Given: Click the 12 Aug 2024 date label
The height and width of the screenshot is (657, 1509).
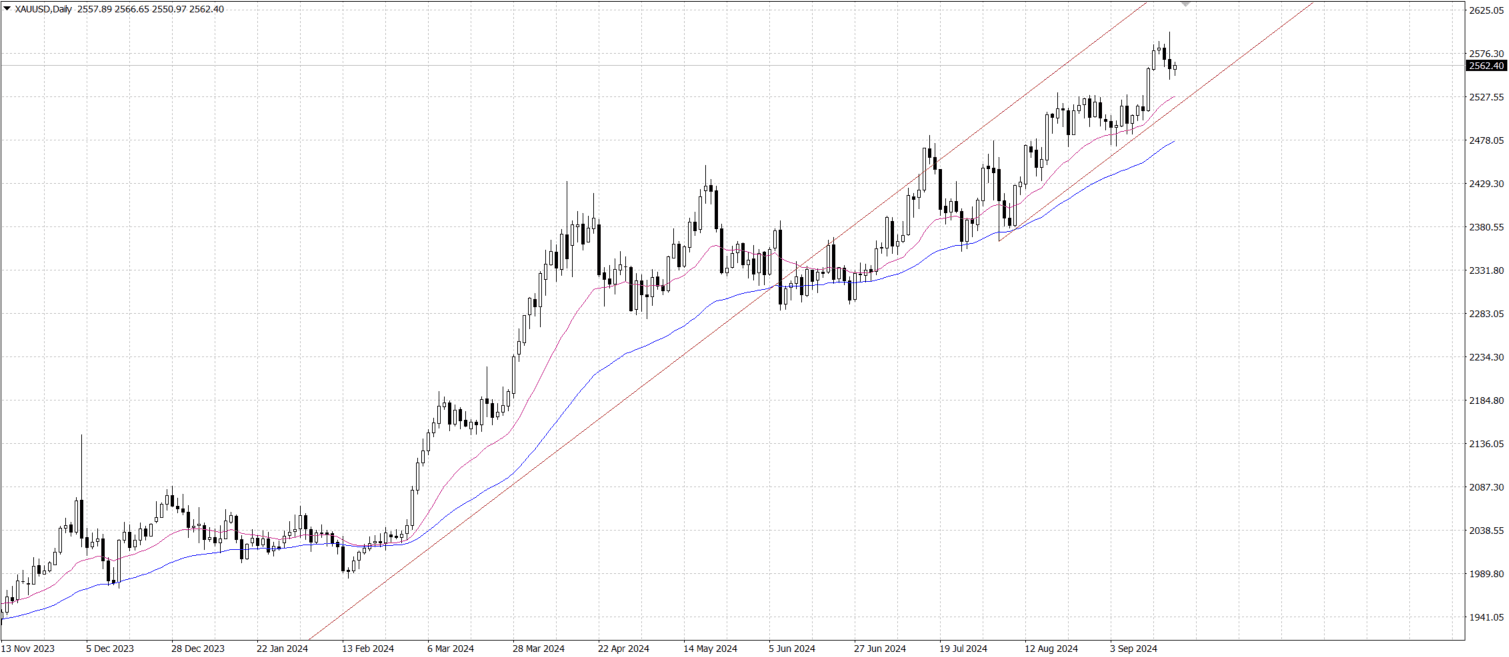Looking at the screenshot, I should [x=1052, y=649].
